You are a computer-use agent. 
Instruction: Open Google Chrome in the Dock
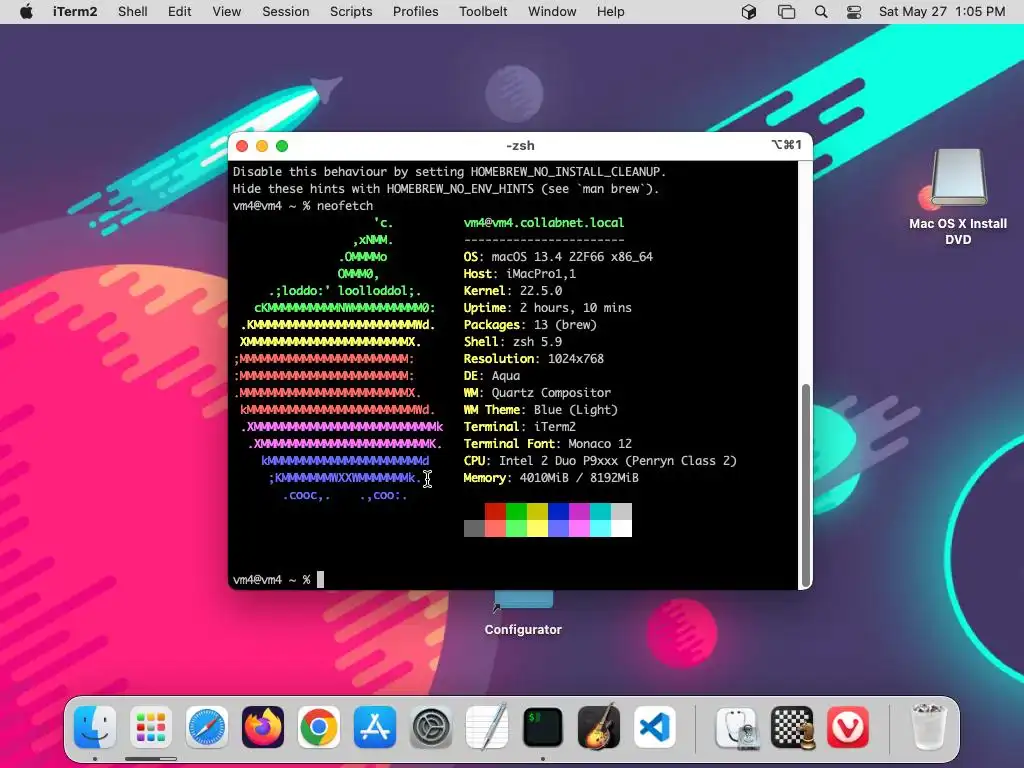tap(319, 727)
